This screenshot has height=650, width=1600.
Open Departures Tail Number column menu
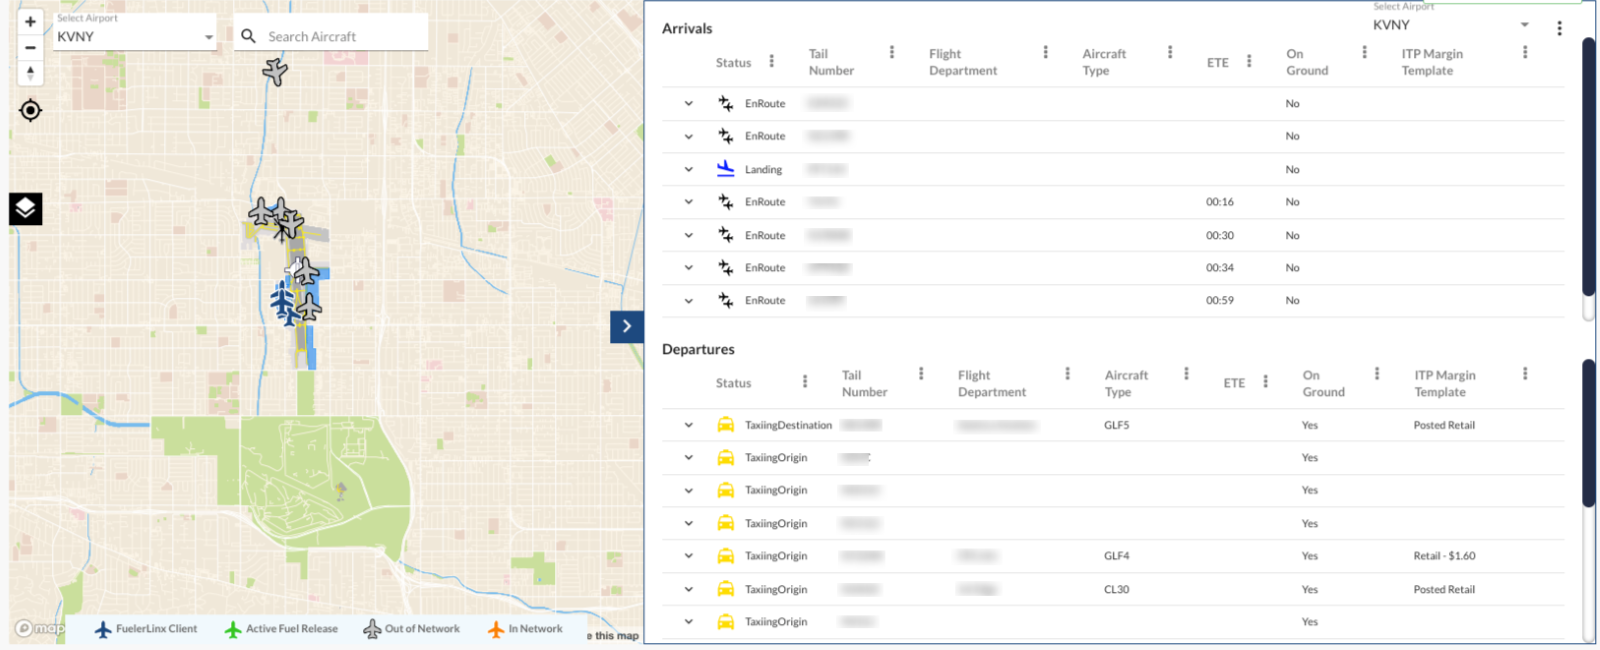coord(920,373)
